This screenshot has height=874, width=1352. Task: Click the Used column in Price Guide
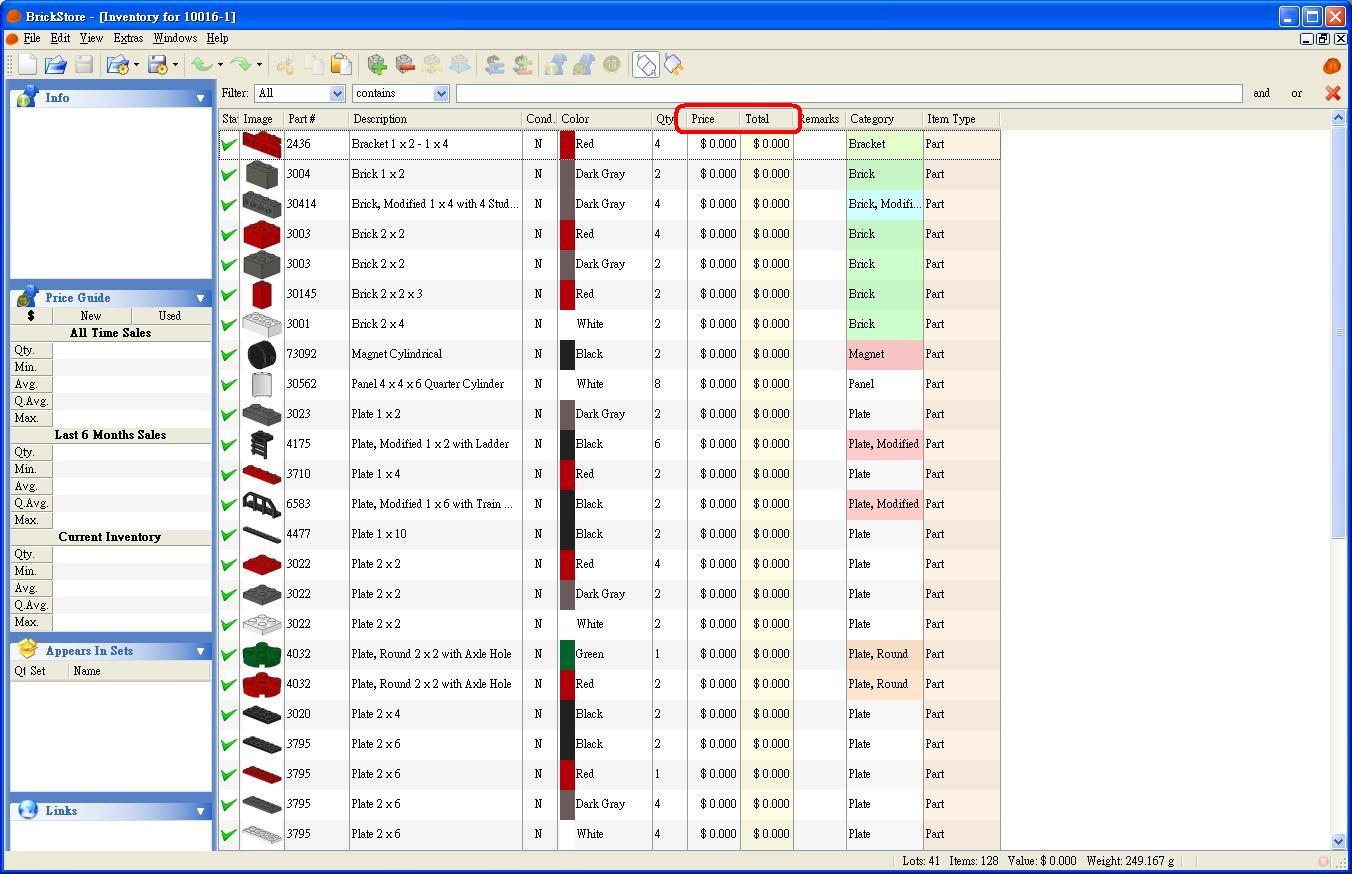(170, 316)
